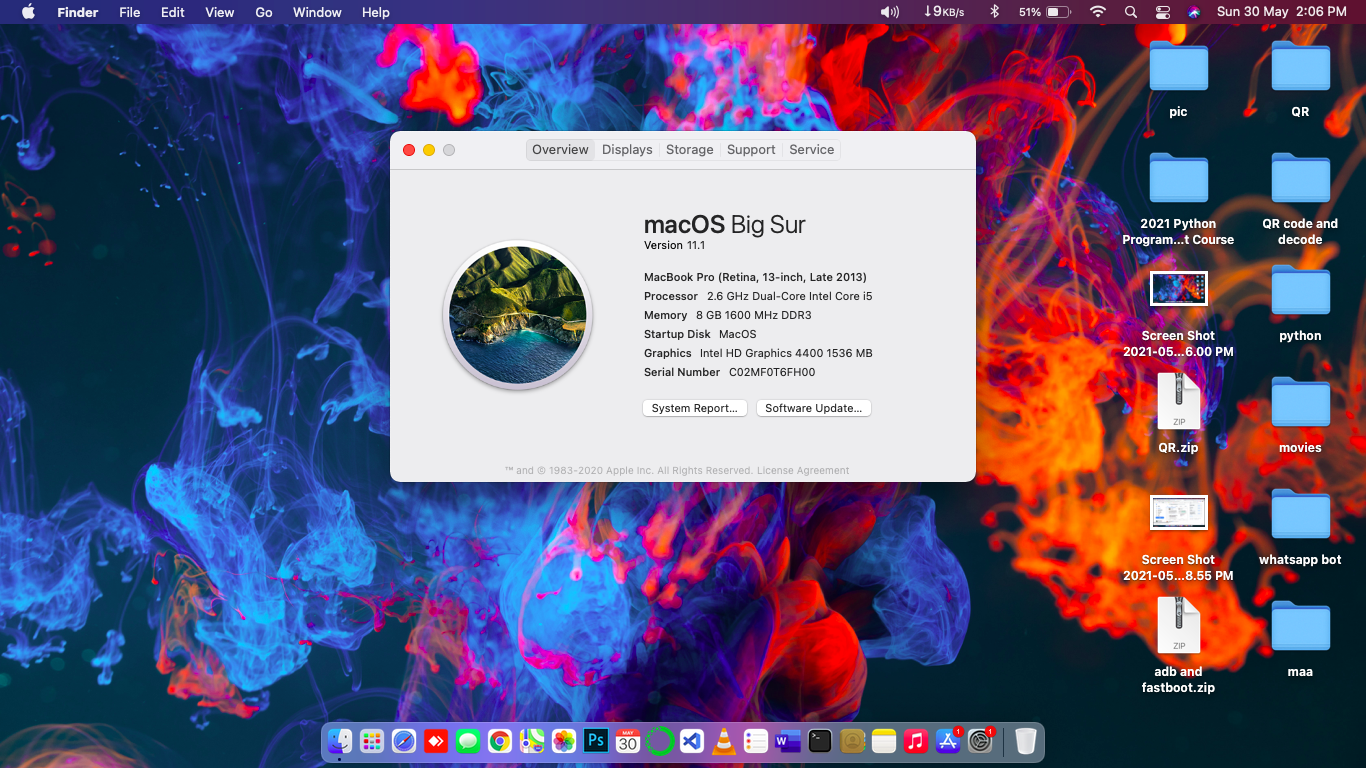
Task: Launch Google Chrome from the Dock
Action: [500, 741]
